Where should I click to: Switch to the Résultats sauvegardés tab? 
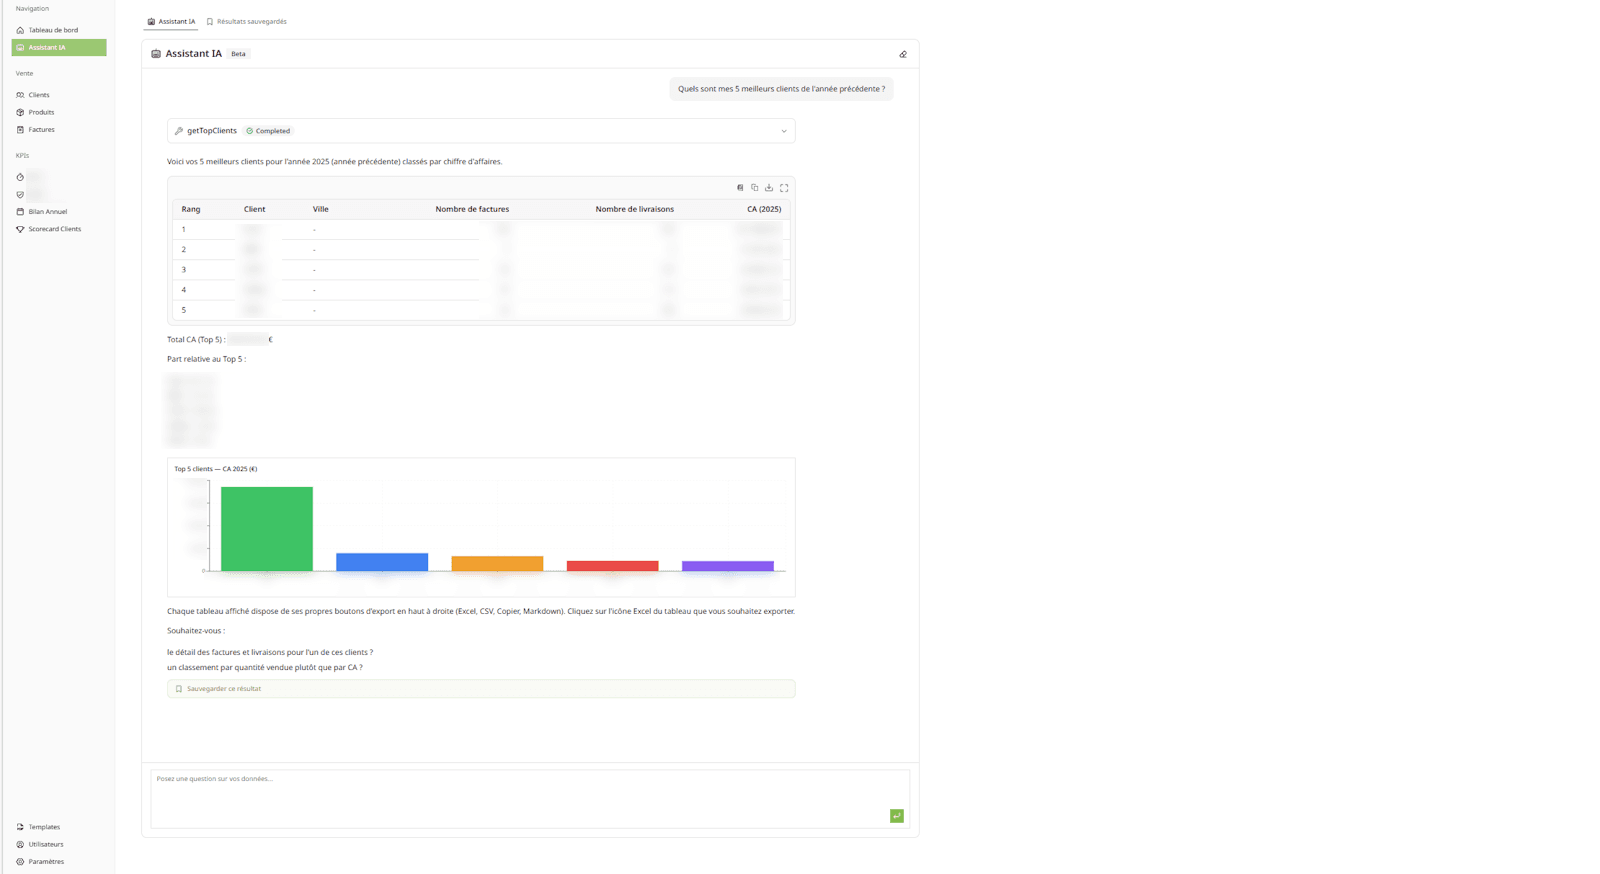[247, 21]
